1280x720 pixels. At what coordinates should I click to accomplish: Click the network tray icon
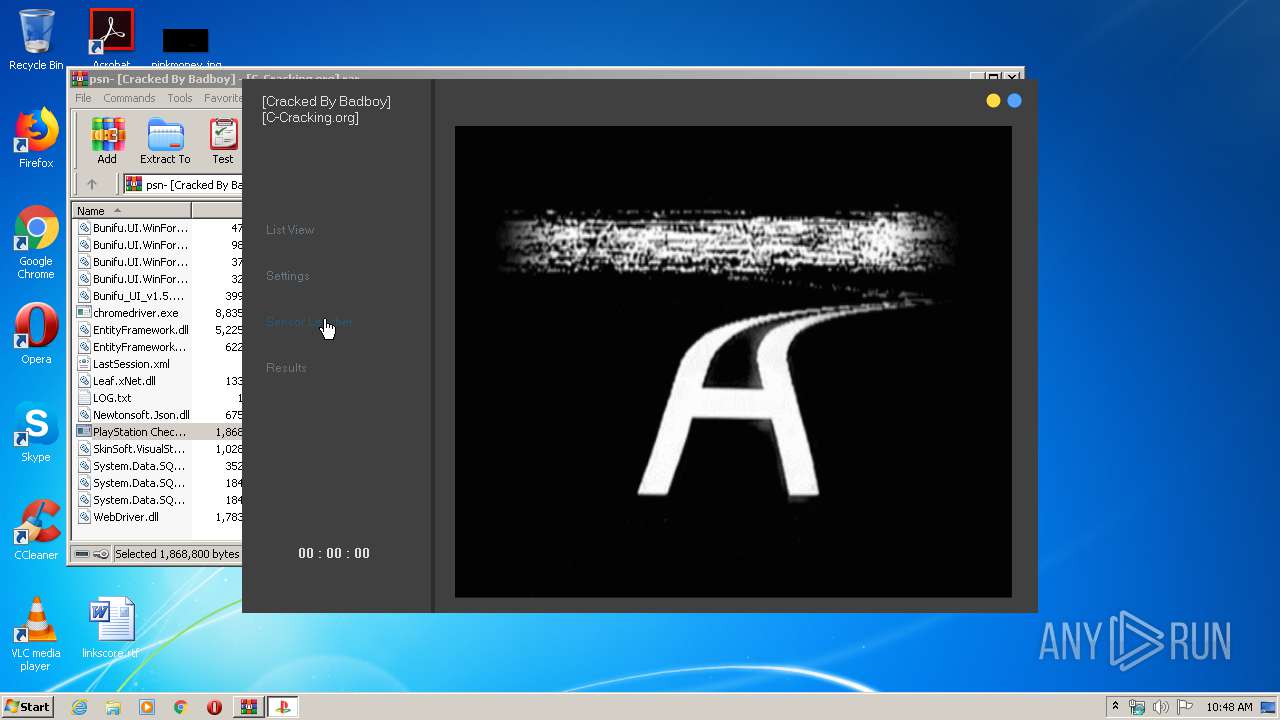point(1137,707)
